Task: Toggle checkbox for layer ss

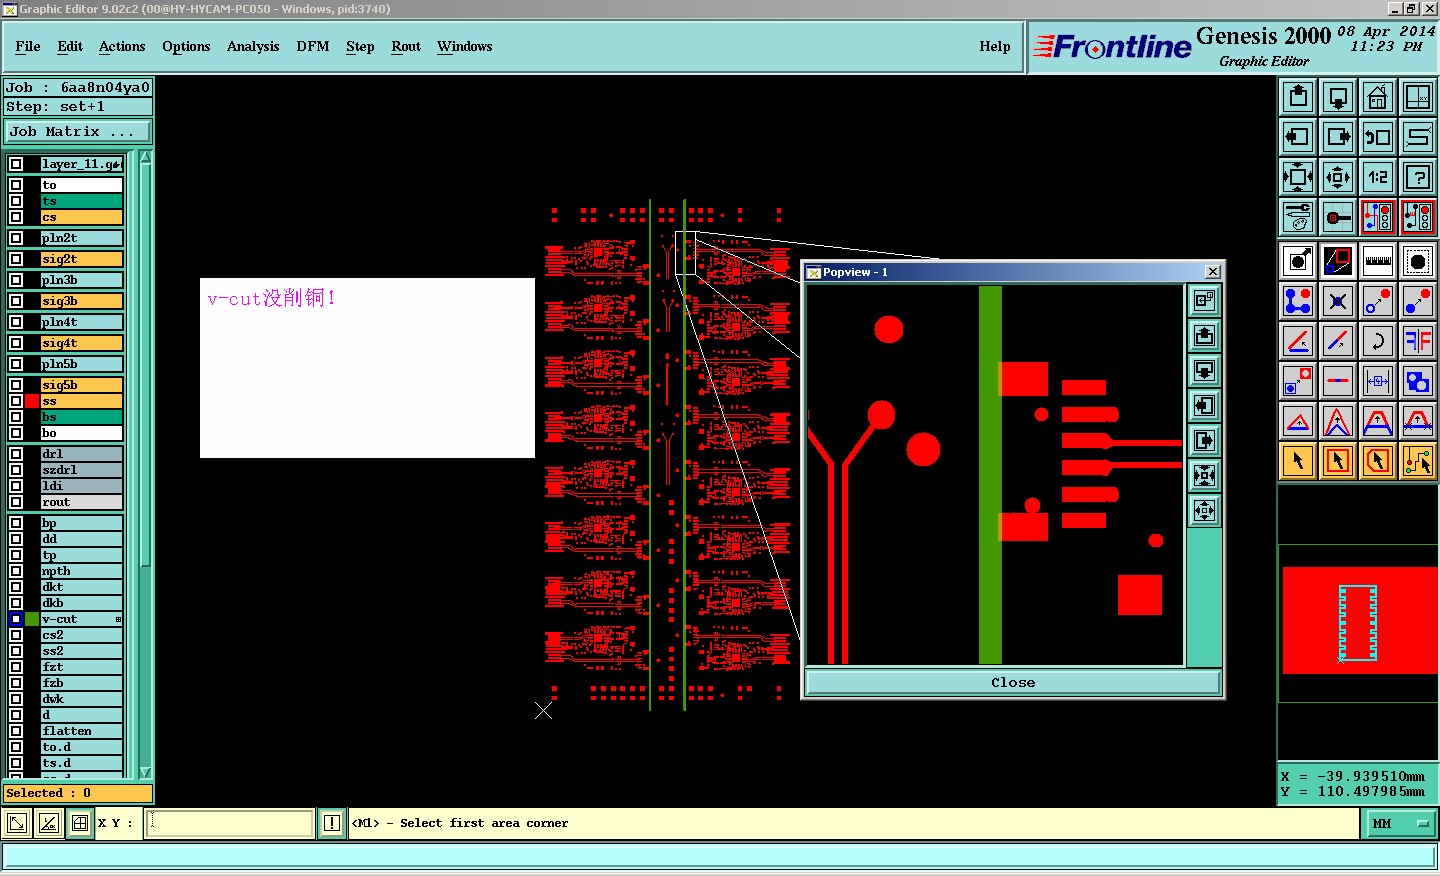Action: [x=16, y=401]
